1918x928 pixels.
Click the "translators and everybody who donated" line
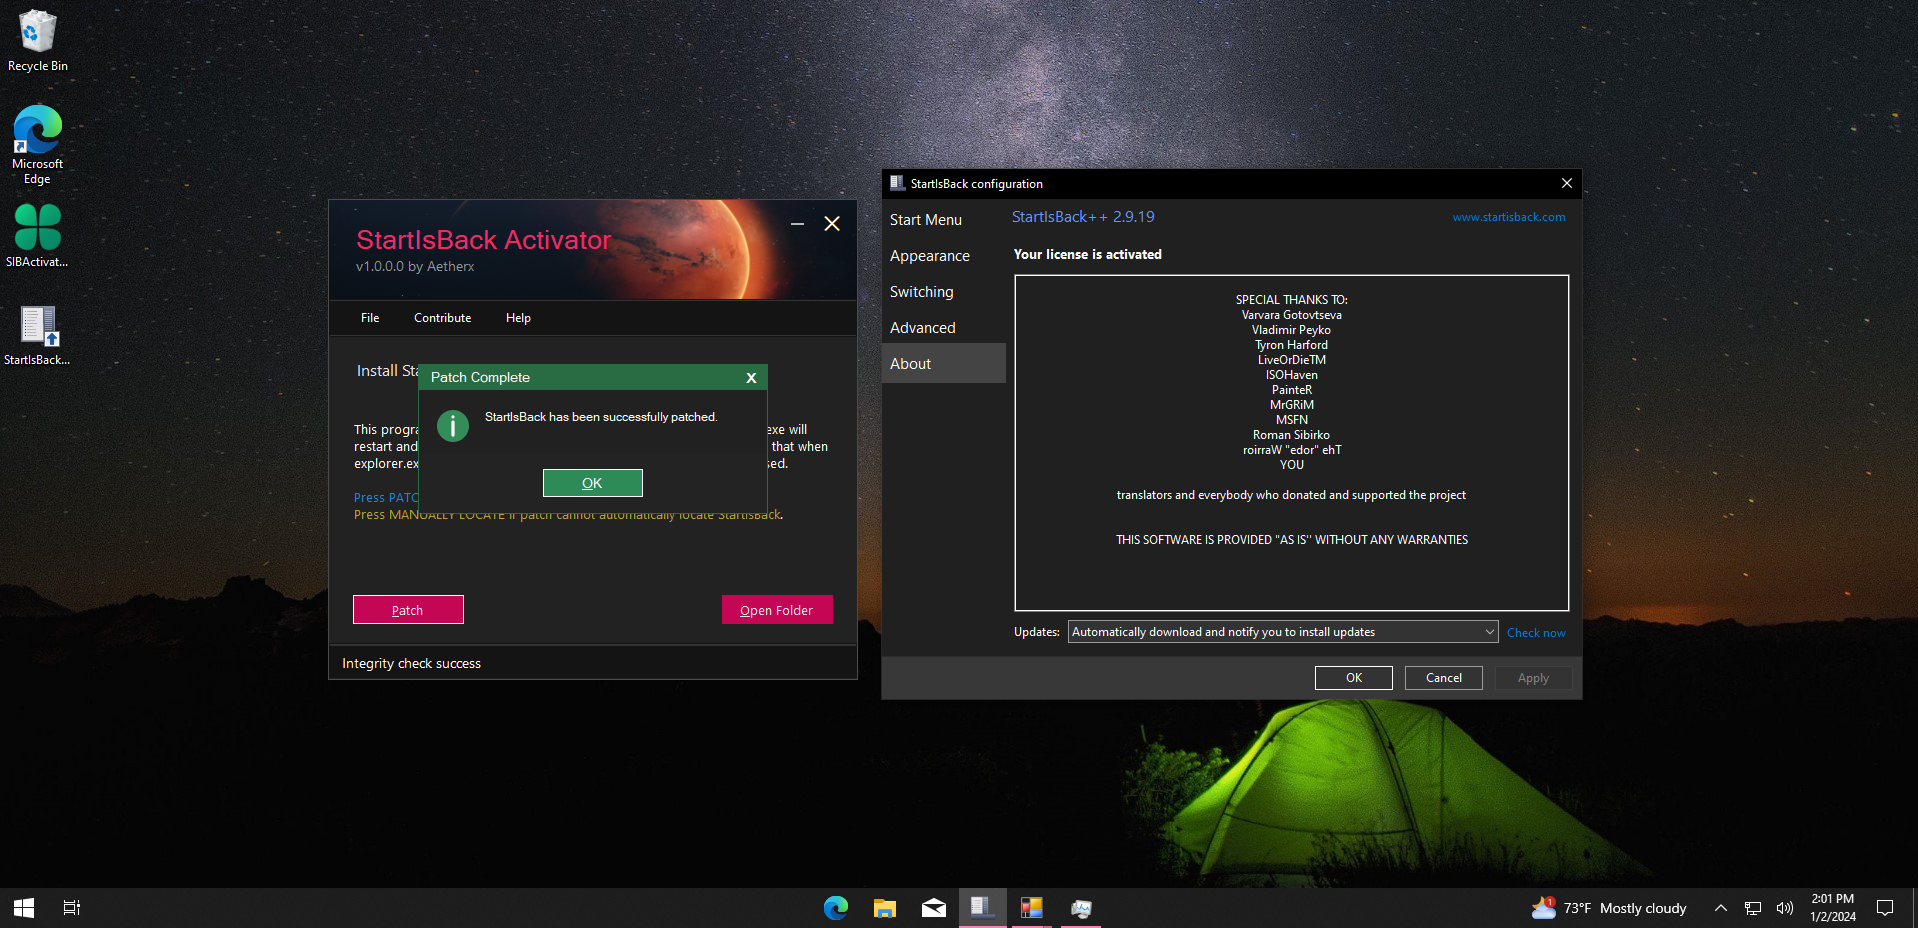pos(1292,495)
